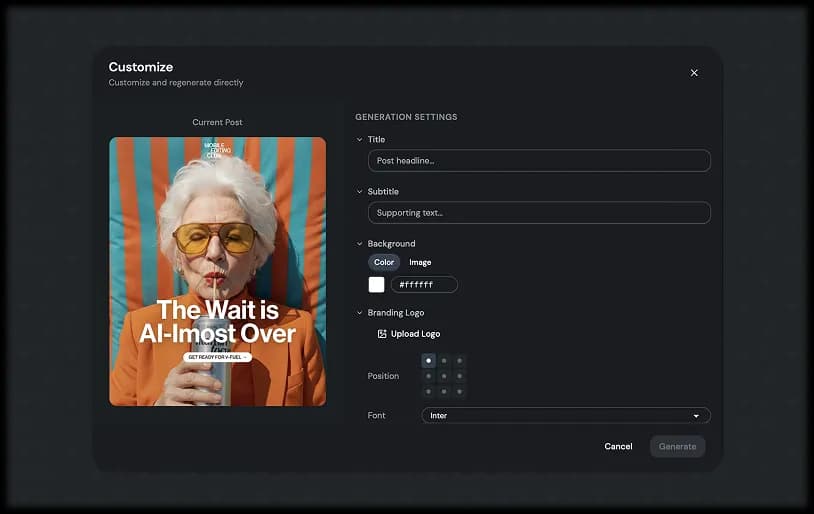Click the Current Post label
Viewport: 814px width, 514px height.
coord(218,122)
